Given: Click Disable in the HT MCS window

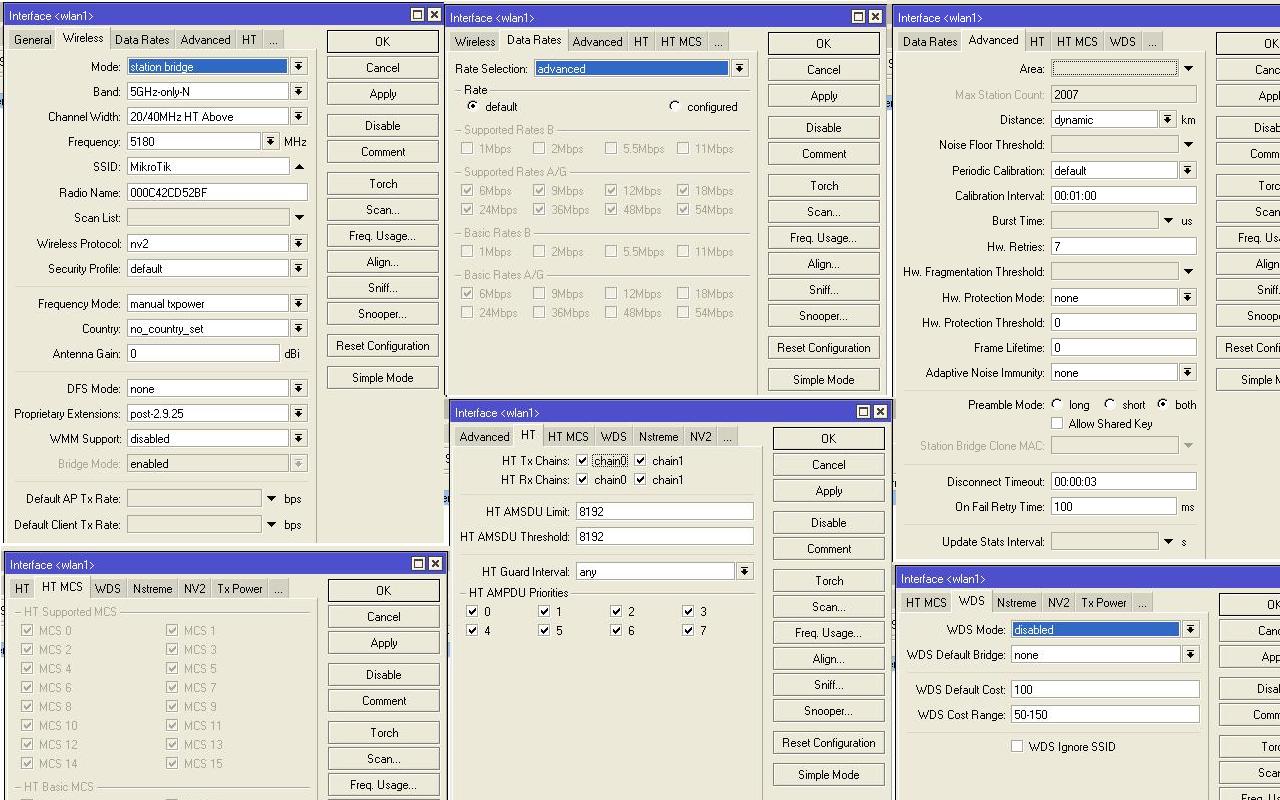Looking at the screenshot, I should [x=384, y=675].
